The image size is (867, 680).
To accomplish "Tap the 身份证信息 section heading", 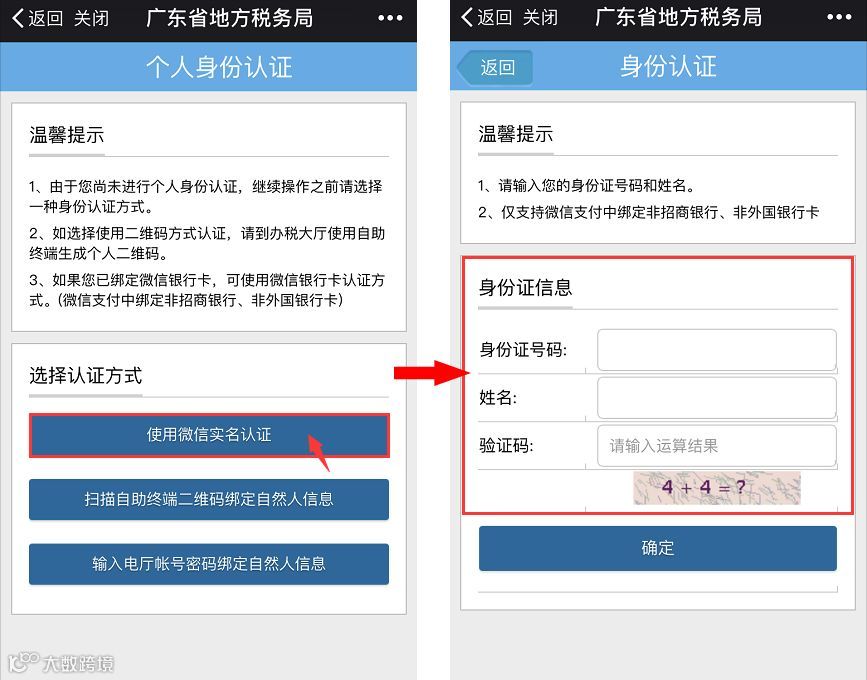I will coord(525,287).
